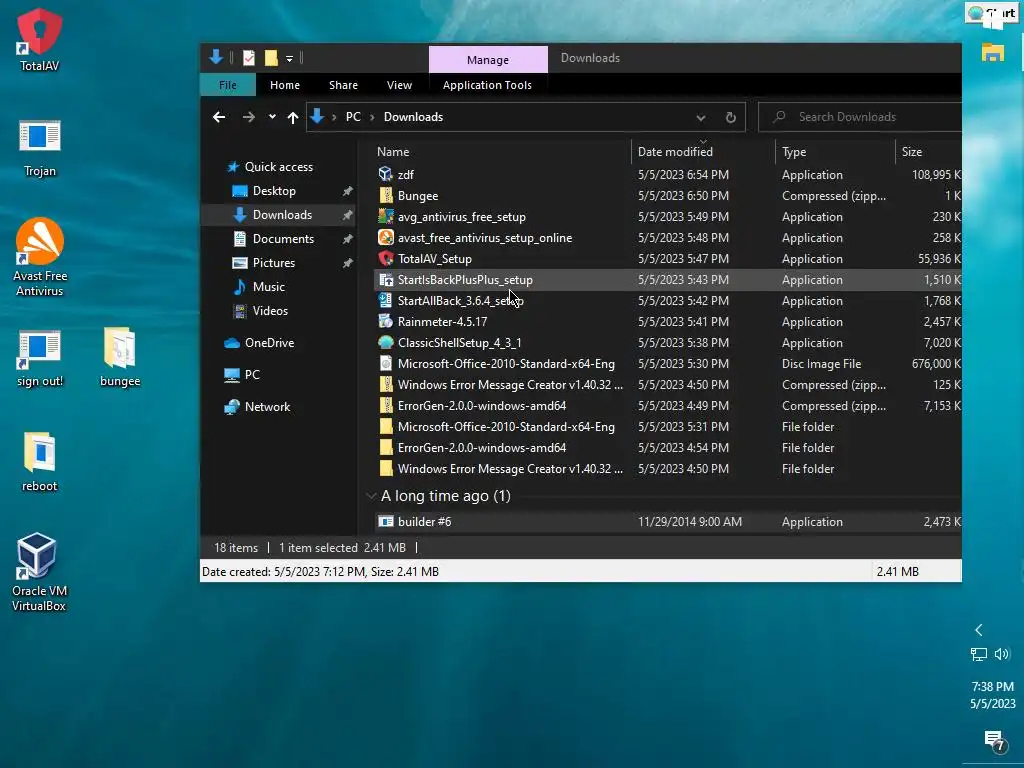Switch to the Share ribbon tab
This screenshot has width=1024, height=768.
[344, 85]
